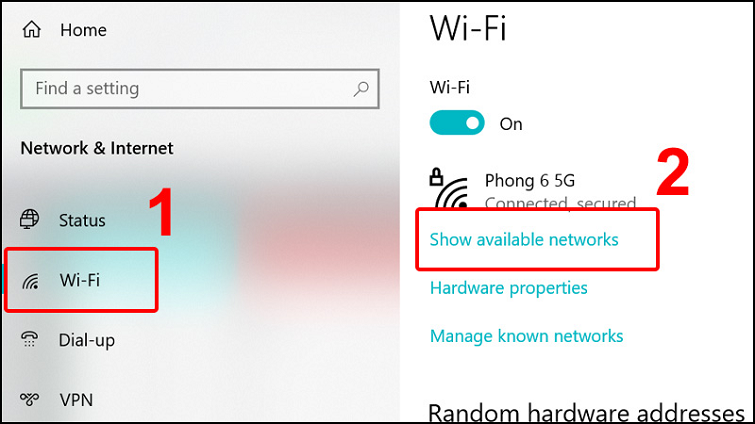Open Hardware properties link
This screenshot has height=424, width=755.
point(508,288)
